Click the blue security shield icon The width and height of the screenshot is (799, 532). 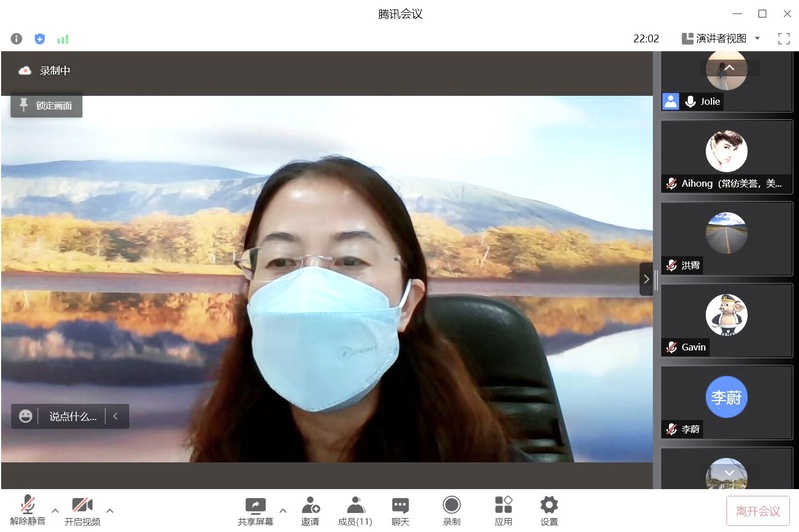coord(40,39)
